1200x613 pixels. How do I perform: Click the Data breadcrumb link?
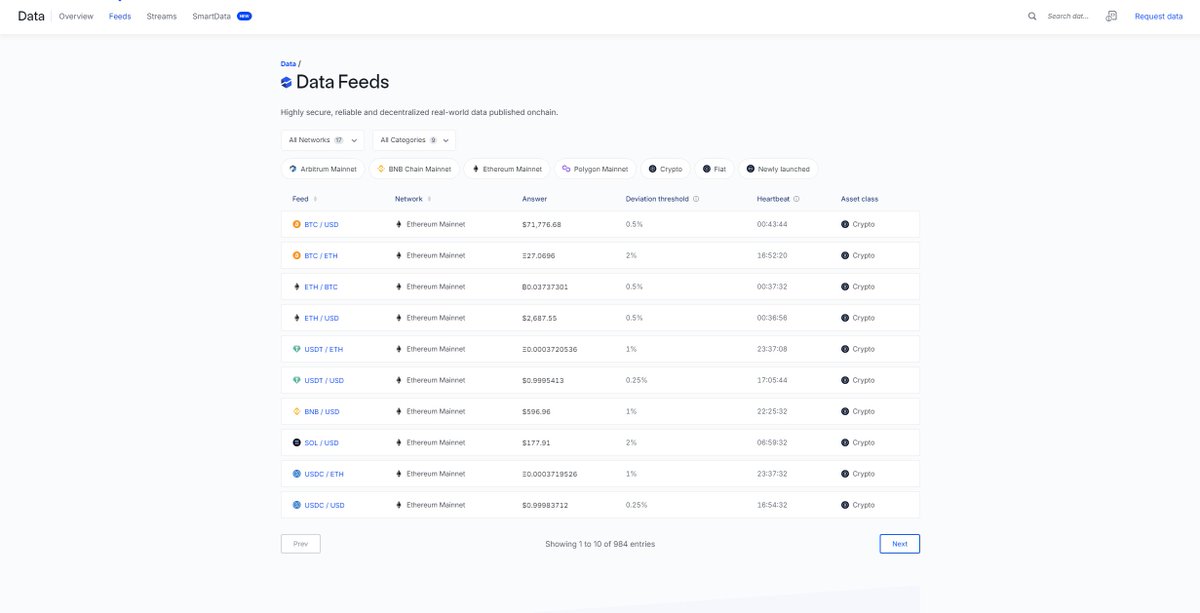(x=288, y=63)
